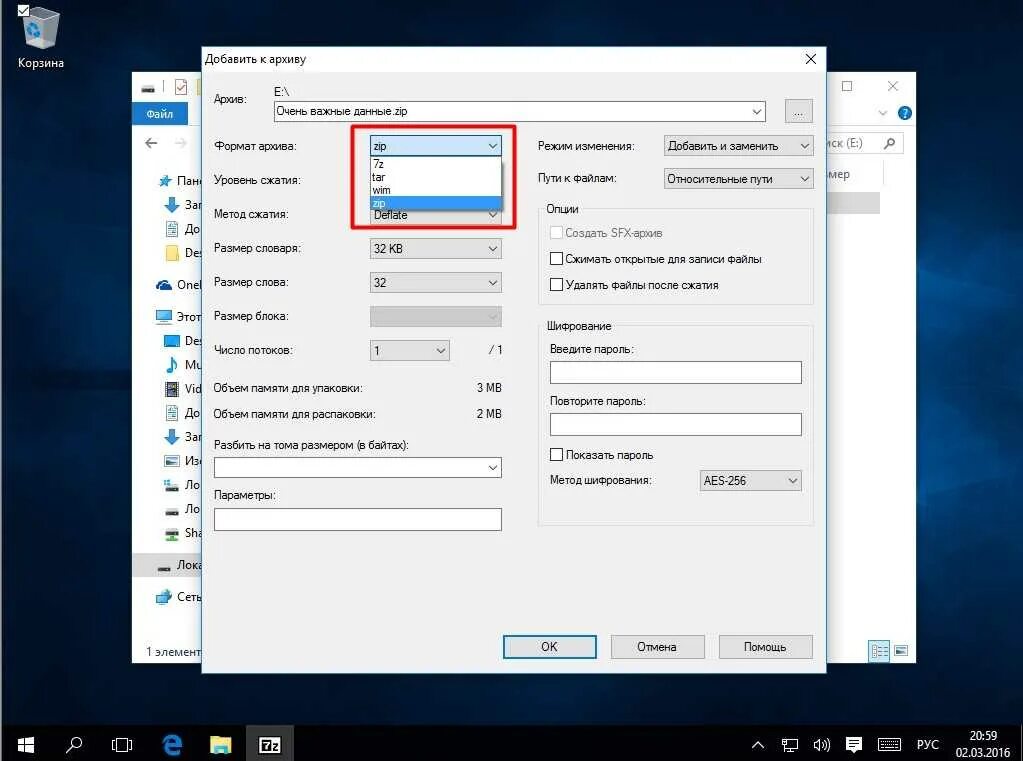Select OneDrive in Explorer sidebar
Image resolution: width=1023 pixels, height=761 pixels.
pyautogui.click(x=177, y=285)
